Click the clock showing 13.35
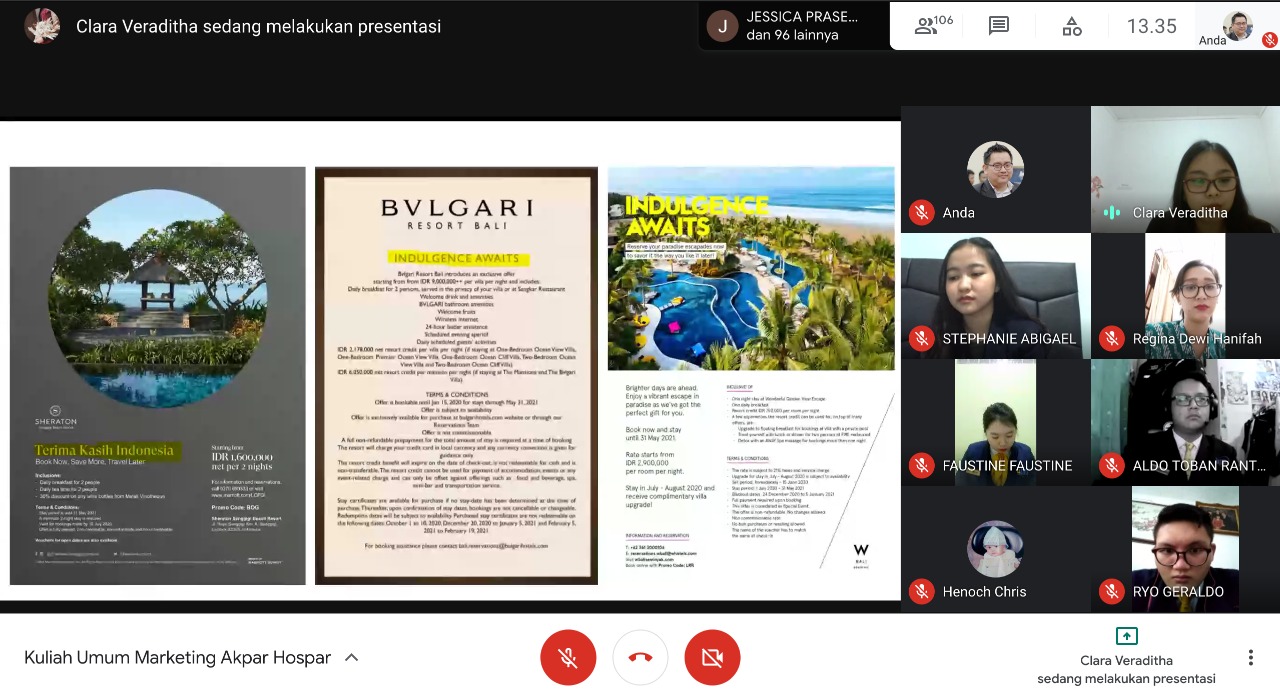 pyautogui.click(x=1152, y=27)
